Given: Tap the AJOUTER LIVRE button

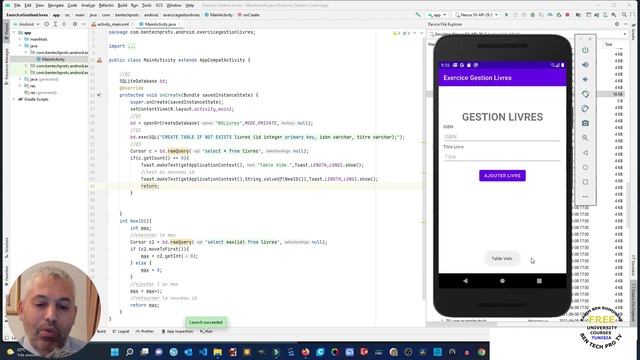Looking at the screenshot, I should (x=502, y=176).
